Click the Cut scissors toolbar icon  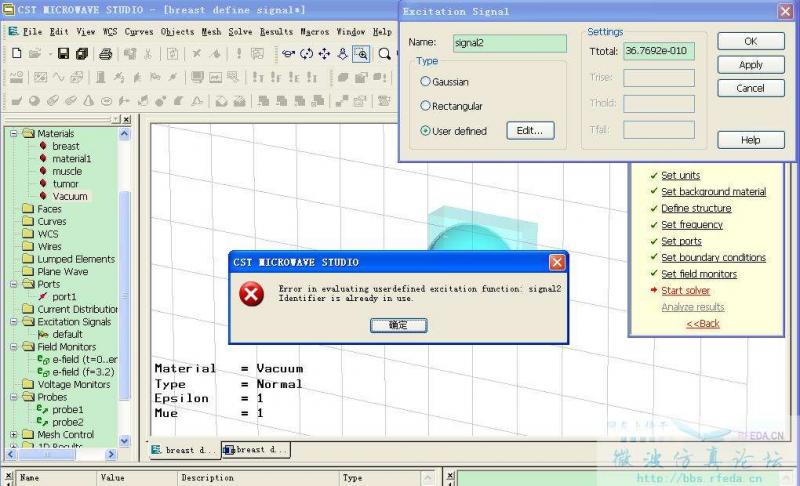click(148, 54)
